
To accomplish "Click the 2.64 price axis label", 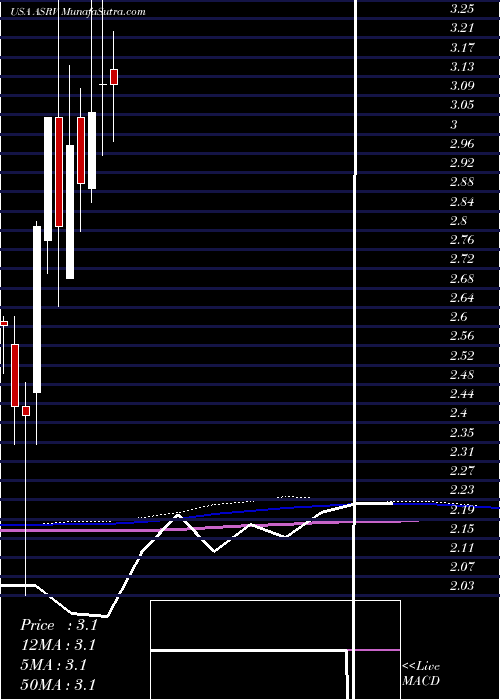I will (461, 298).
